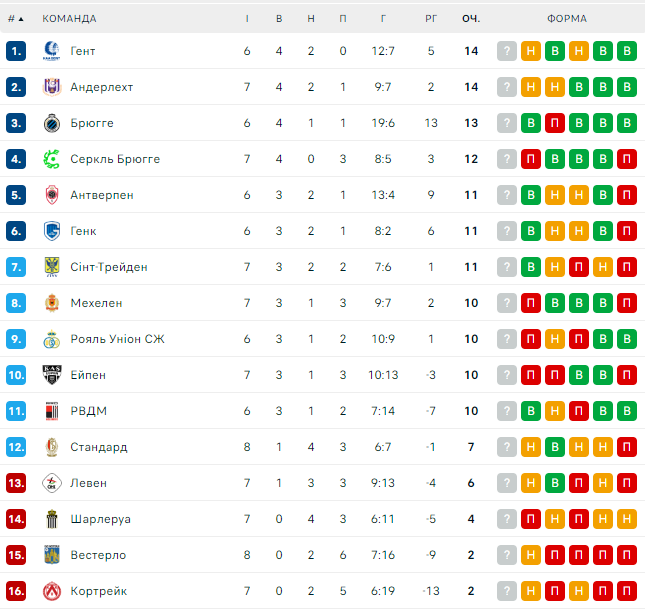Sort table by ОЧ. points column
Image resolution: width=645 pixels, height=610 pixels.
[x=470, y=18]
